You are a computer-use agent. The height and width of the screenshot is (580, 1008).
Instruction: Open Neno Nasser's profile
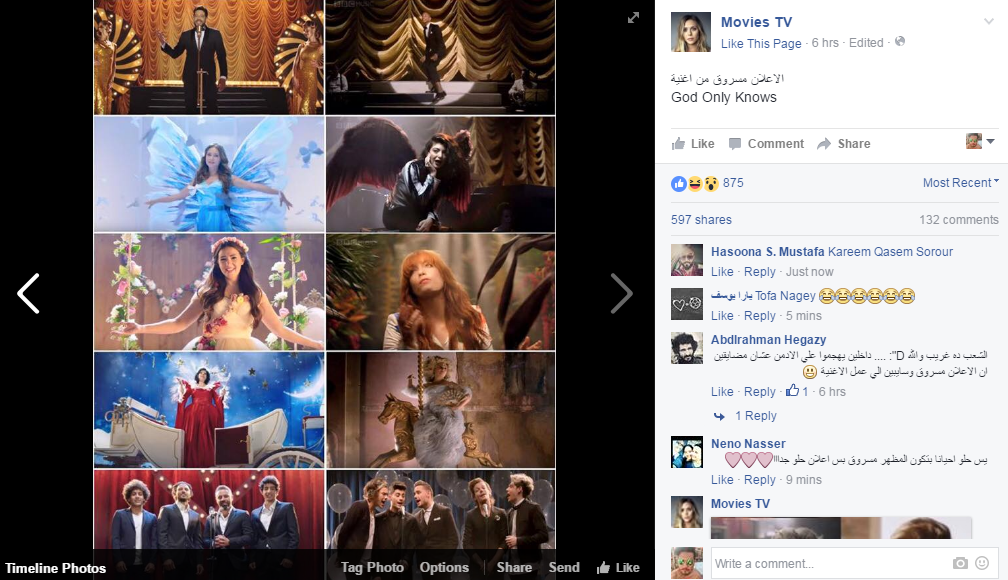point(748,444)
